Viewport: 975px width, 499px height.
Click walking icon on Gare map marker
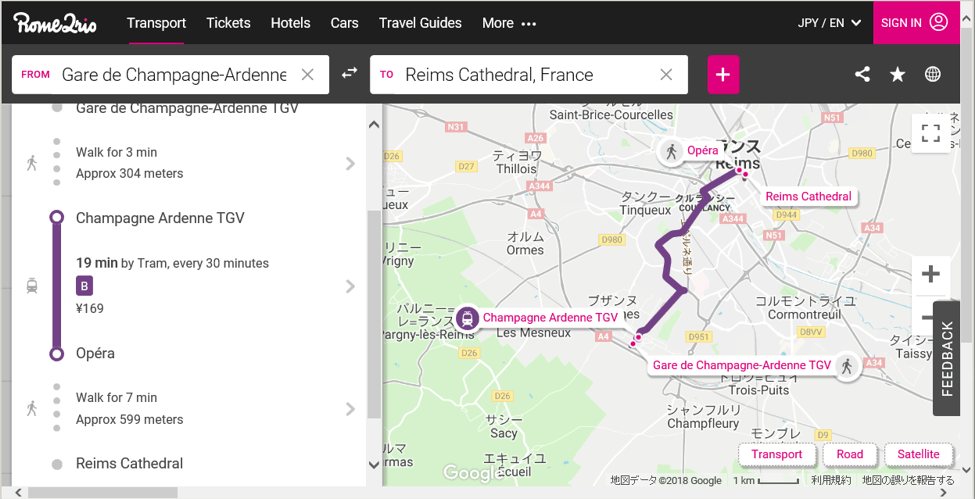846,366
